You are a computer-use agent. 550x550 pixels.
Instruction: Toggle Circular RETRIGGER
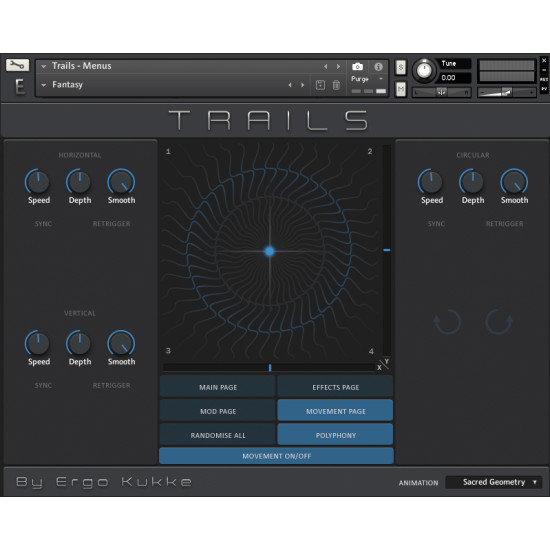click(504, 224)
